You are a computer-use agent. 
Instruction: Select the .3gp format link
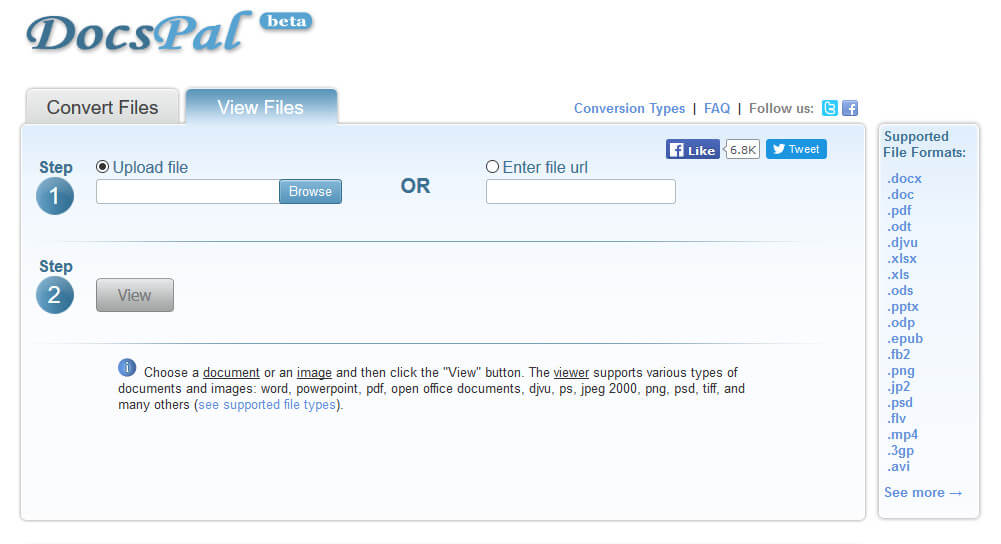click(900, 451)
